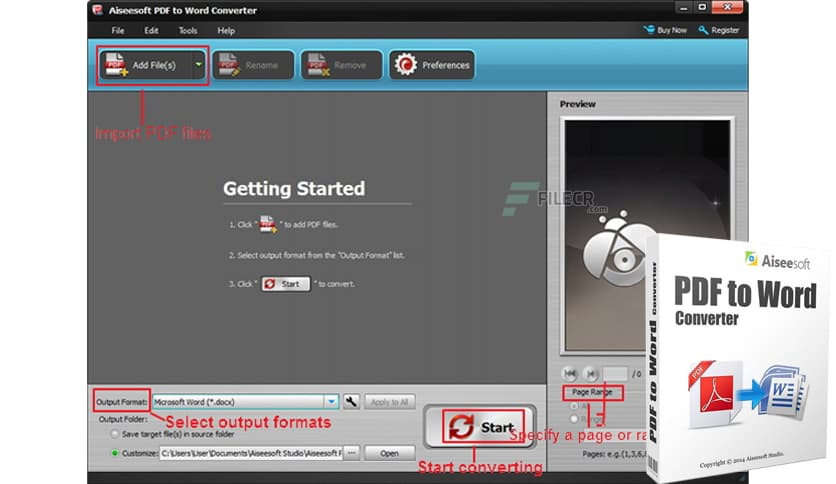Click the Start convert button

pyautogui.click(x=483, y=427)
